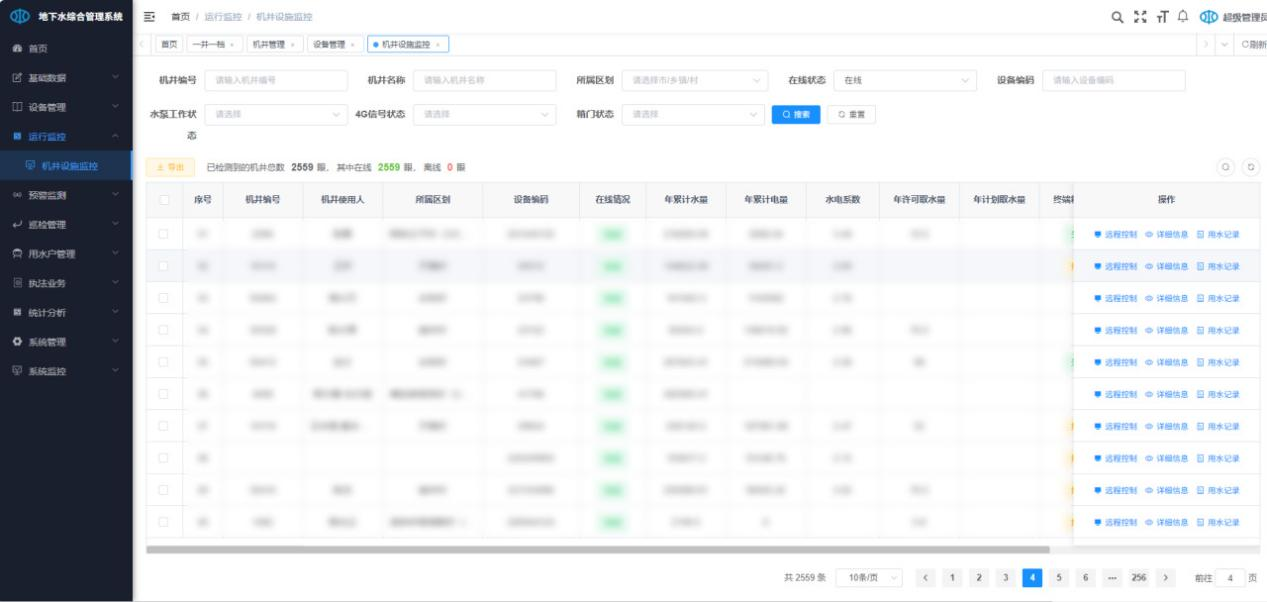
Task: Tick the checkbox of the last table row
Action: (164, 522)
